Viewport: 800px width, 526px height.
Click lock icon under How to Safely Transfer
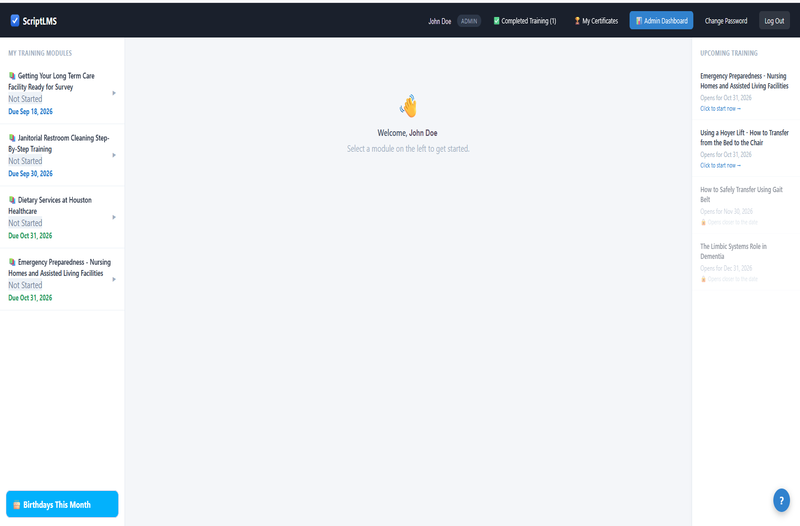tap(703, 222)
